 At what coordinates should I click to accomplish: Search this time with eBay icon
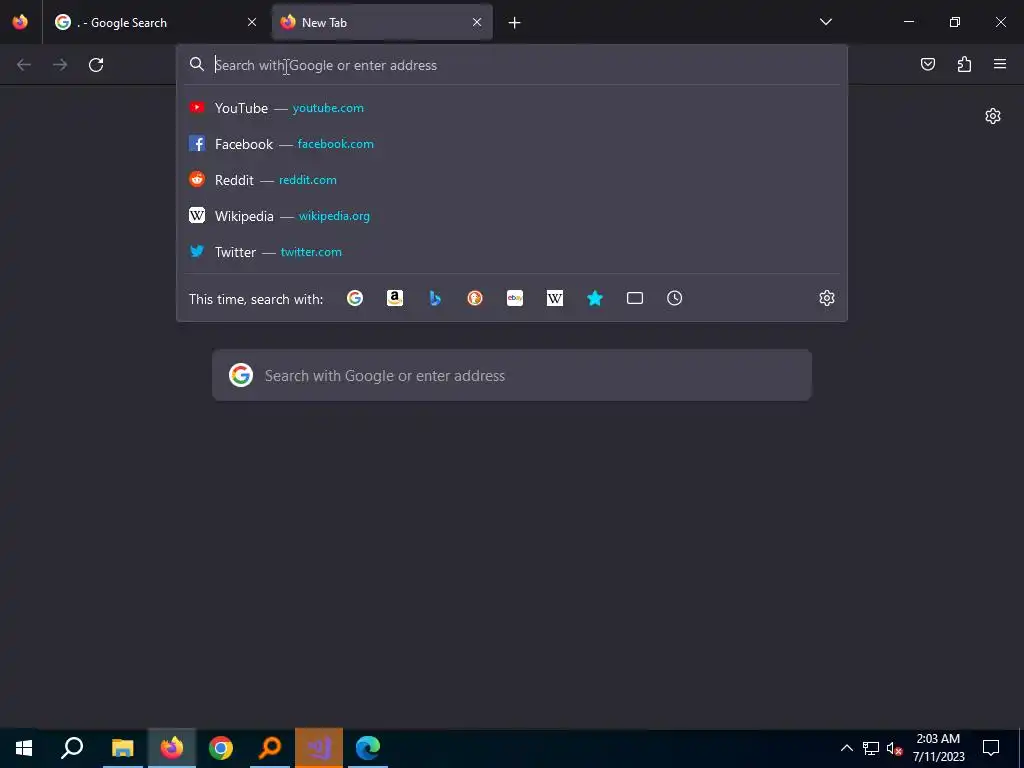click(x=515, y=298)
